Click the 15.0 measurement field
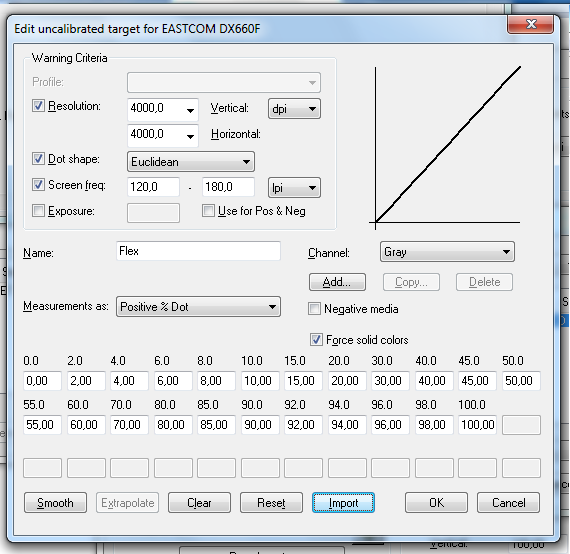Image resolution: width=570 pixels, height=554 pixels. click(x=303, y=381)
